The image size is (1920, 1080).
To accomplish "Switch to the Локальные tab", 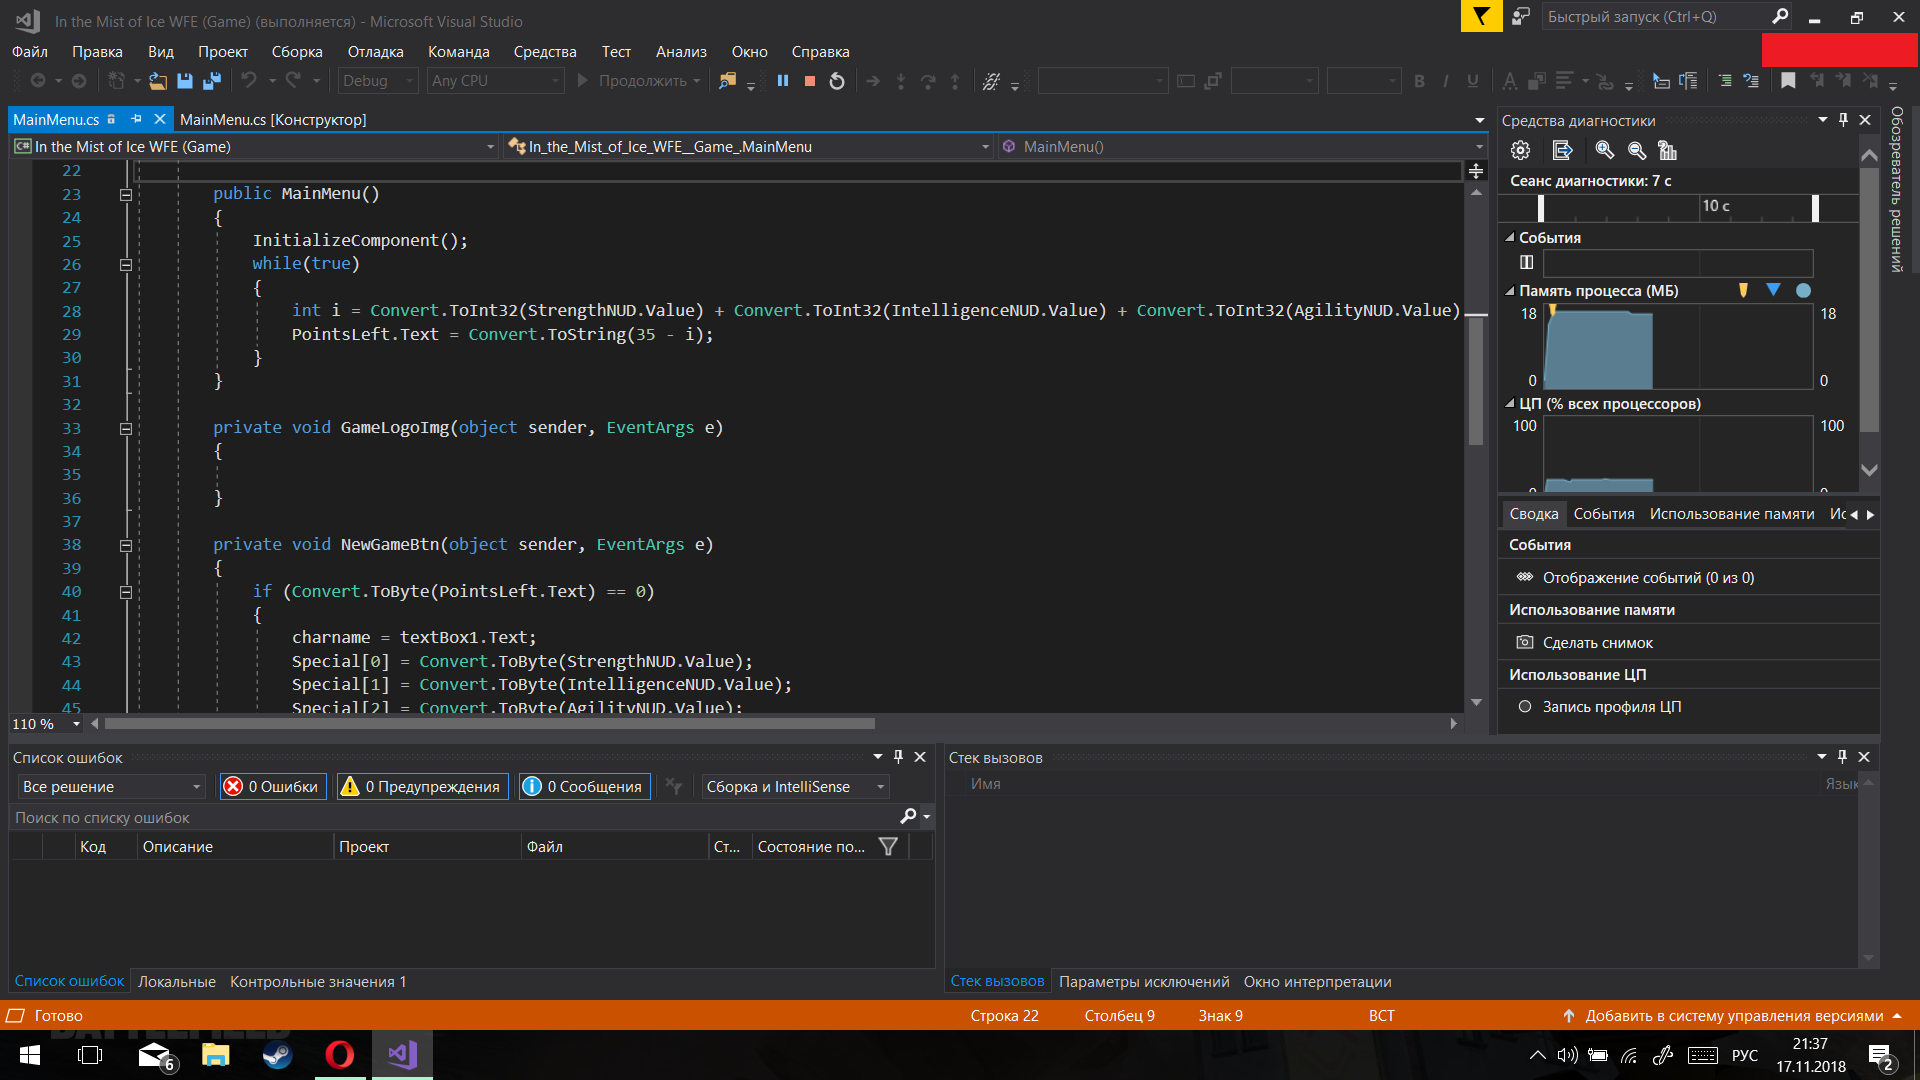I will pyautogui.click(x=177, y=981).
